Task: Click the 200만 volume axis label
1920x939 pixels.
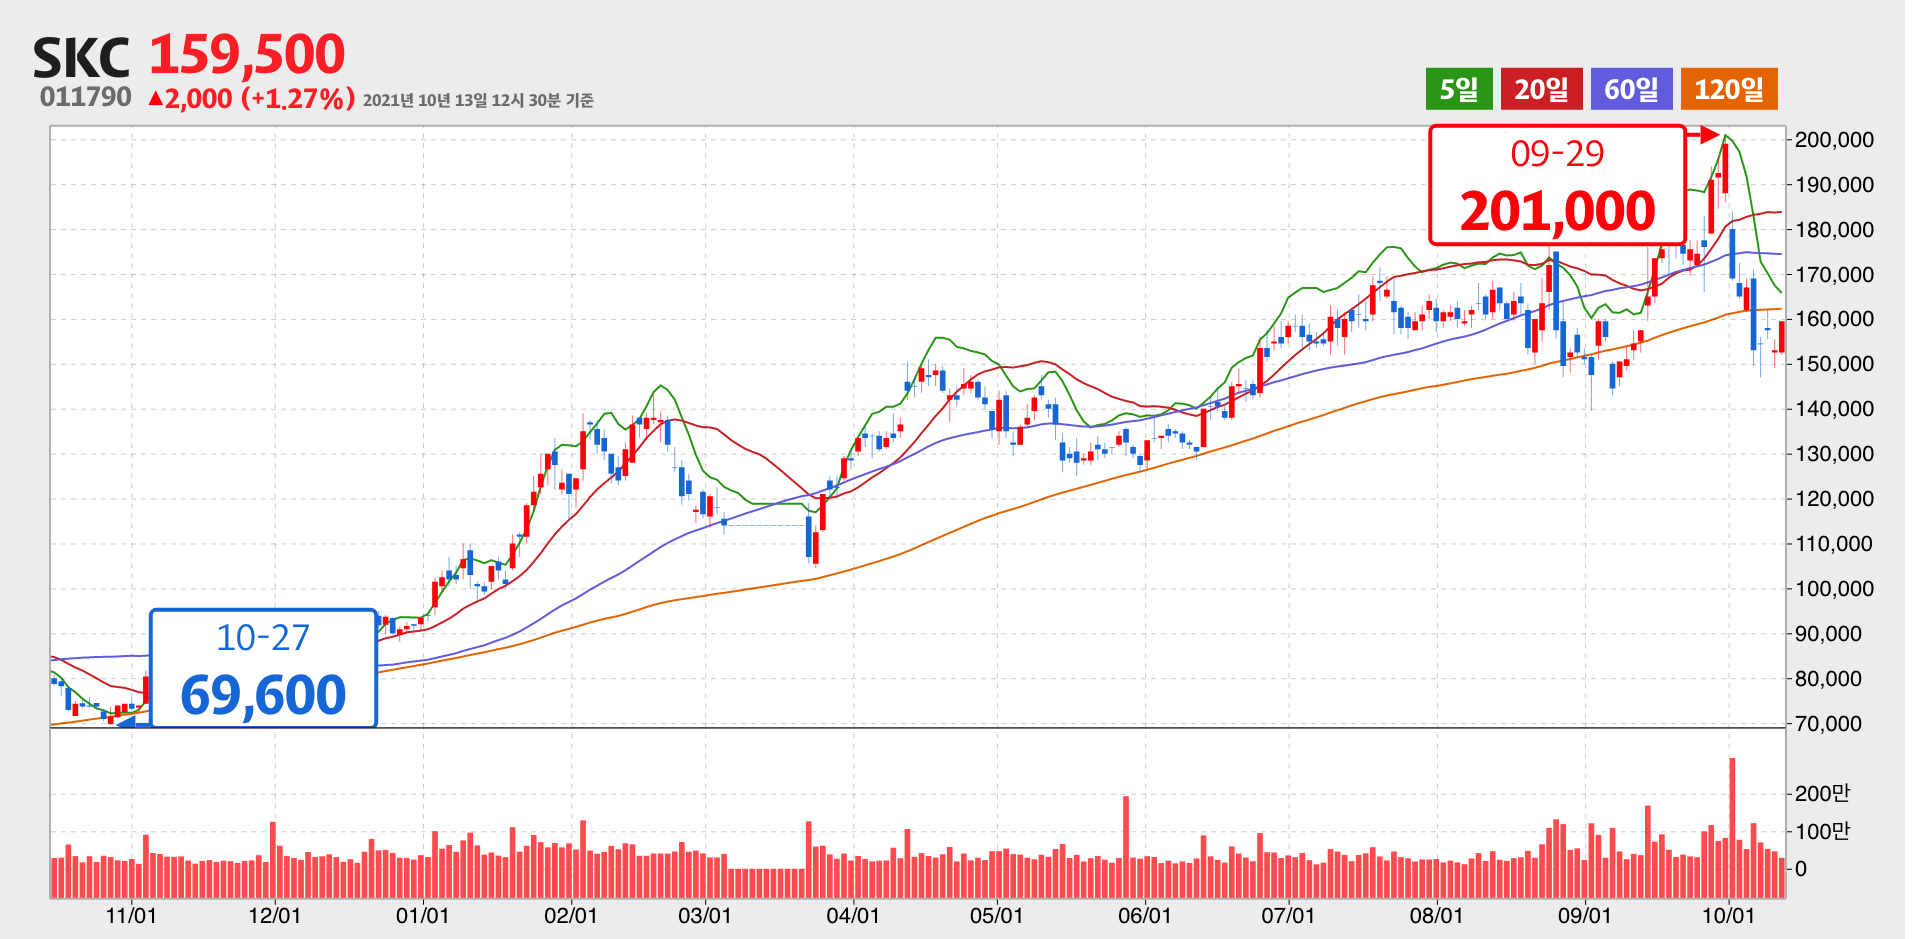Action: 1822,793
